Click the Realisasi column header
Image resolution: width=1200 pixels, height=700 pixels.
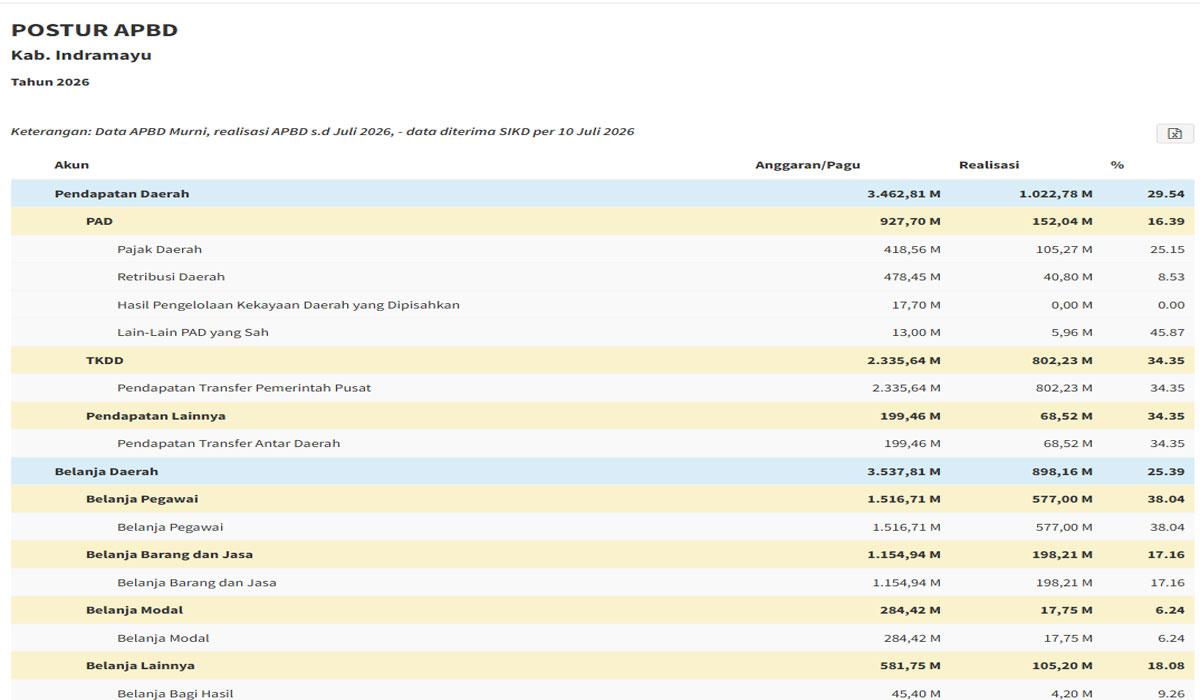pyautogui.click(x=989, y=165)
